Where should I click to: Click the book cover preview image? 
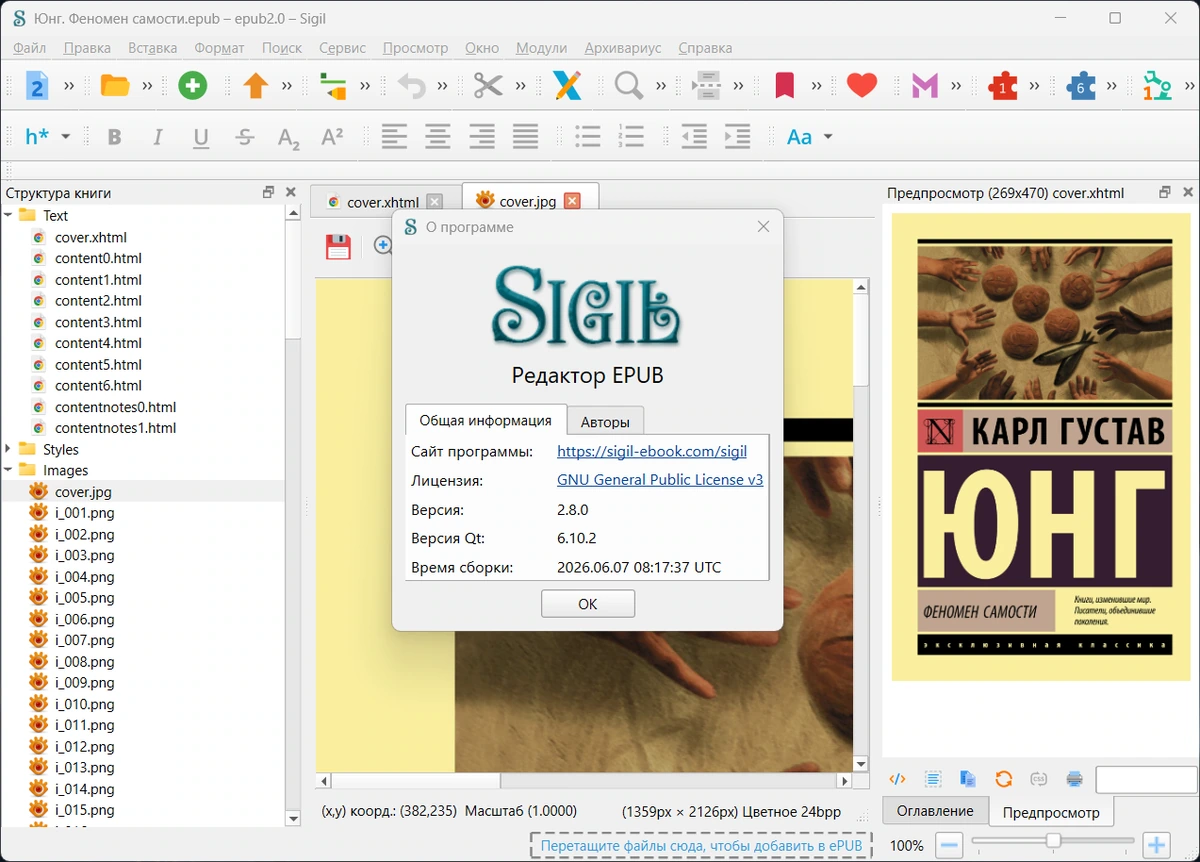(x=1042, y=446)
